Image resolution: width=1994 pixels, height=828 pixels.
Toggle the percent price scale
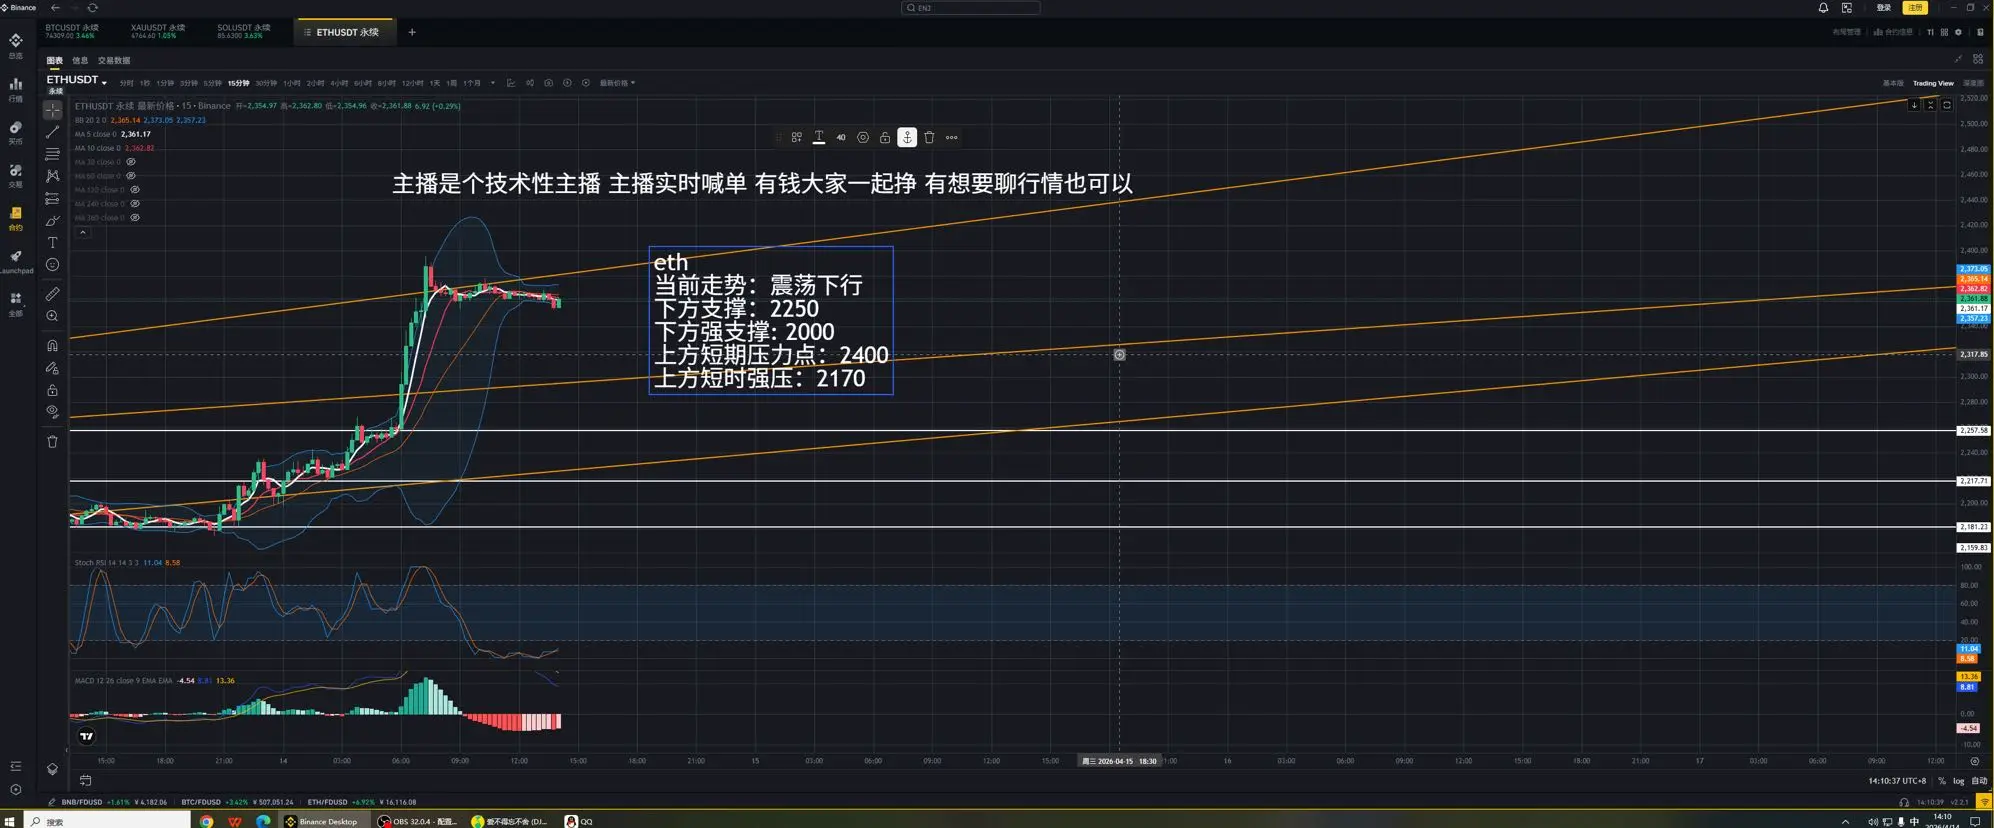click(1942, 781)
